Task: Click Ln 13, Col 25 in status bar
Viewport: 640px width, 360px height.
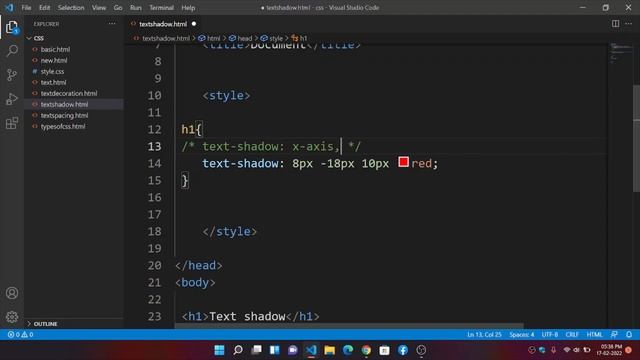Action: pos(484,334)
